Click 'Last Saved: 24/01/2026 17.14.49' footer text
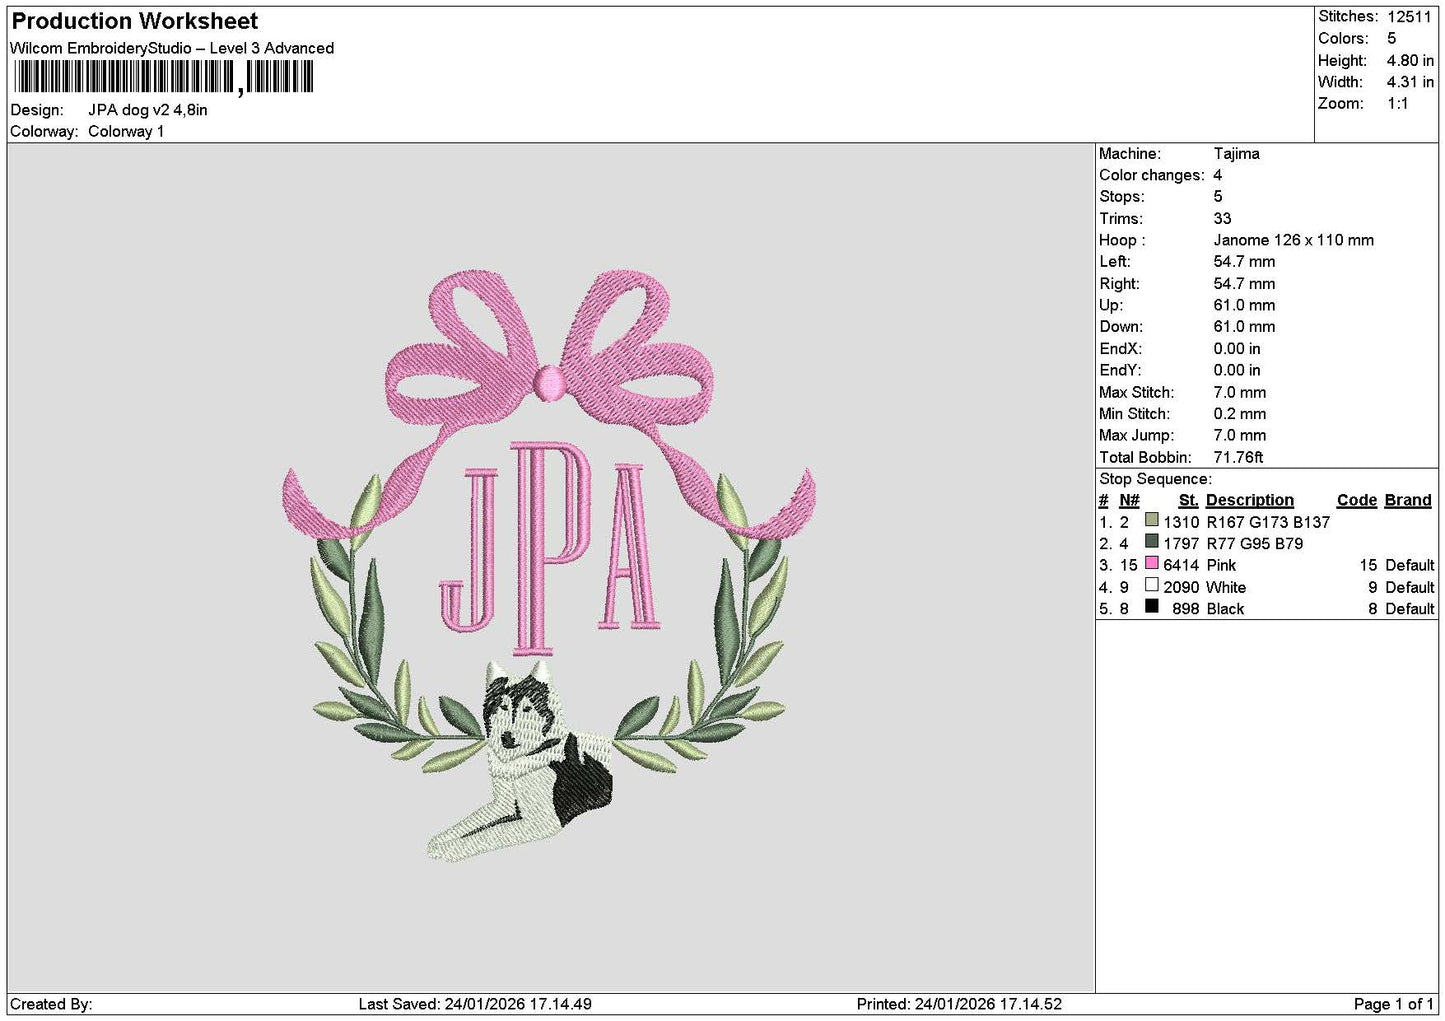This screenshot has height=1021, width=1445. click(475, 1004)
